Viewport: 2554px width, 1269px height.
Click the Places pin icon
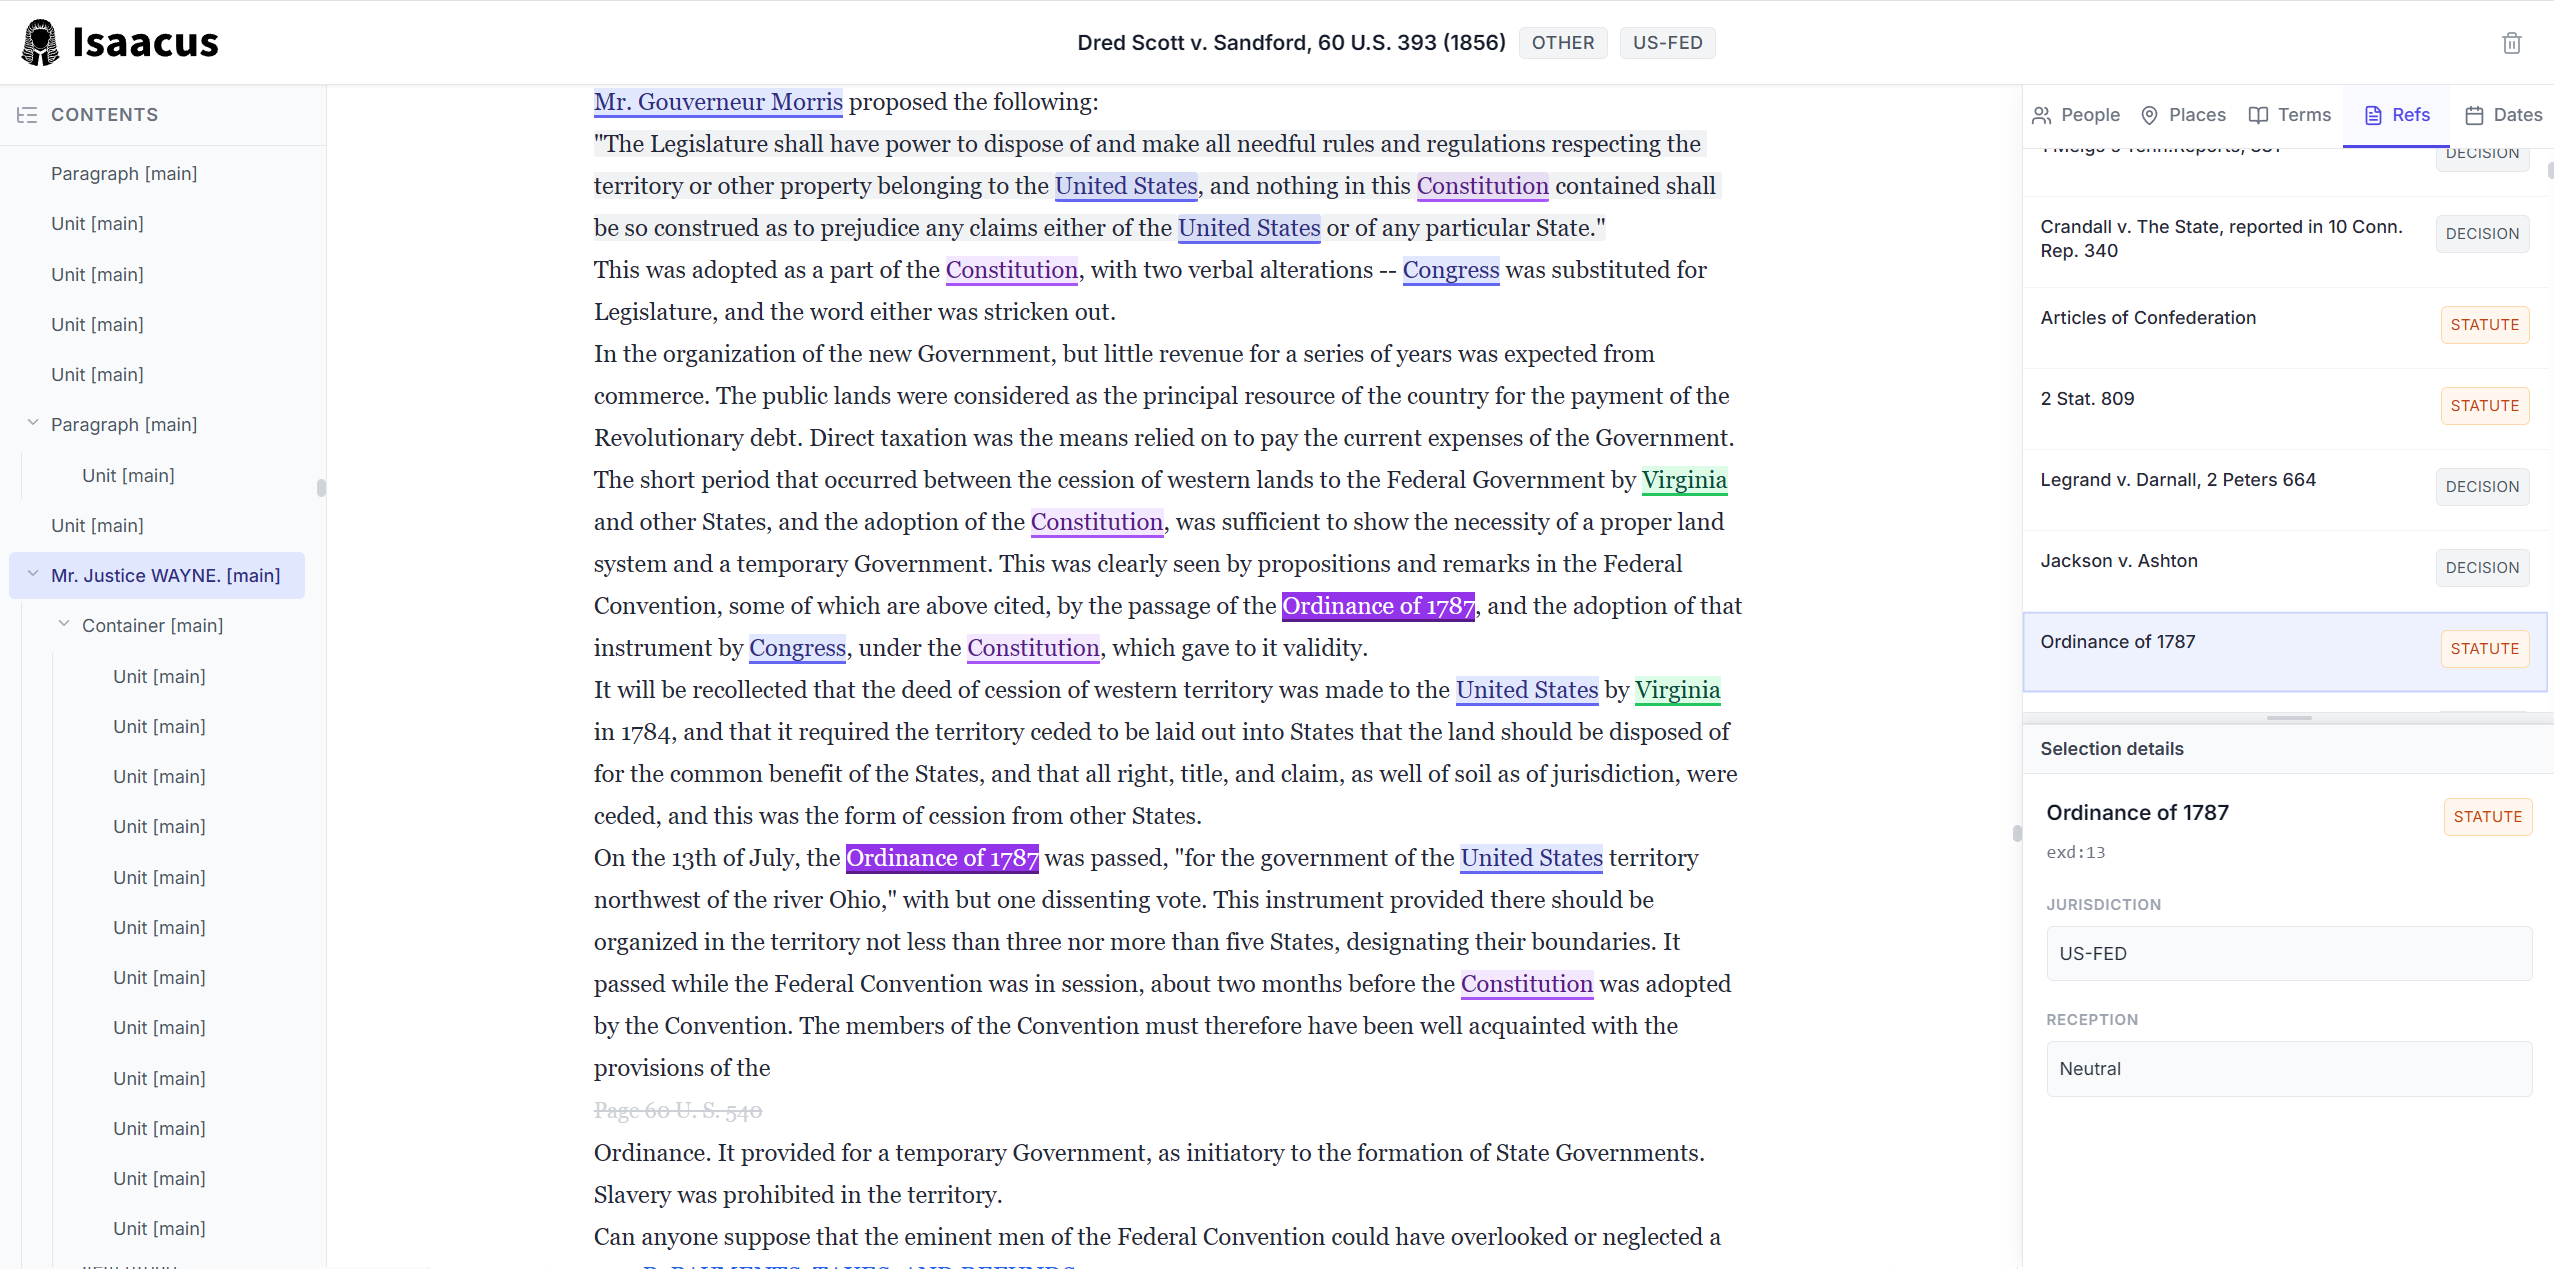pyautogui.click(x=2149, y=115)
